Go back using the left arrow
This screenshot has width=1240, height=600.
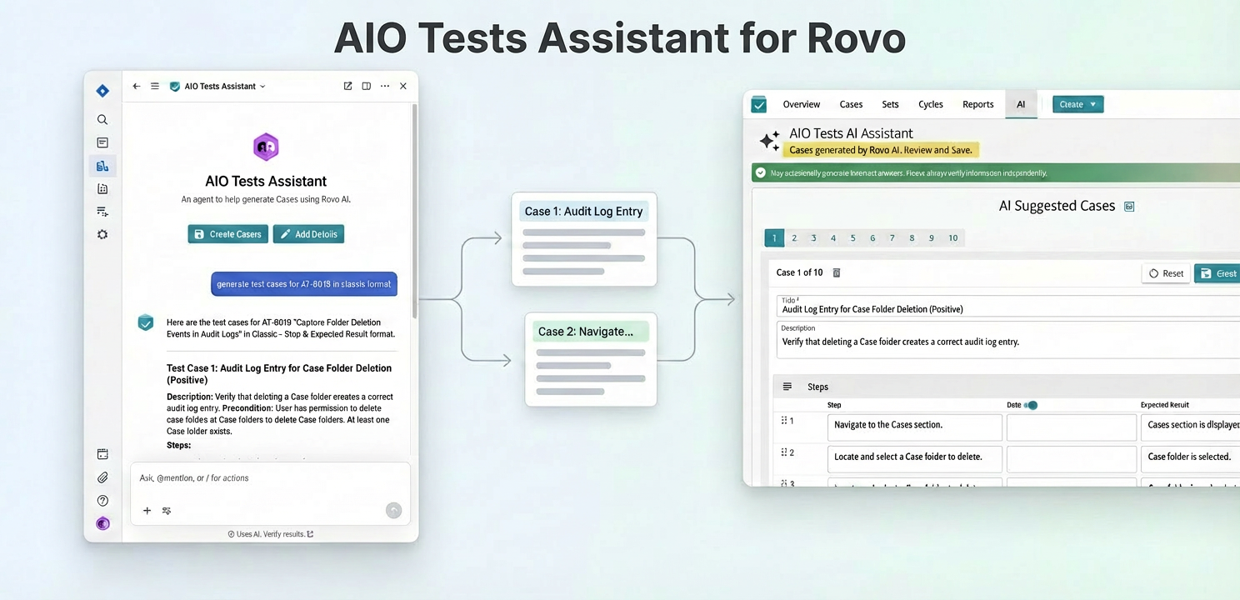tap(137, 86)
